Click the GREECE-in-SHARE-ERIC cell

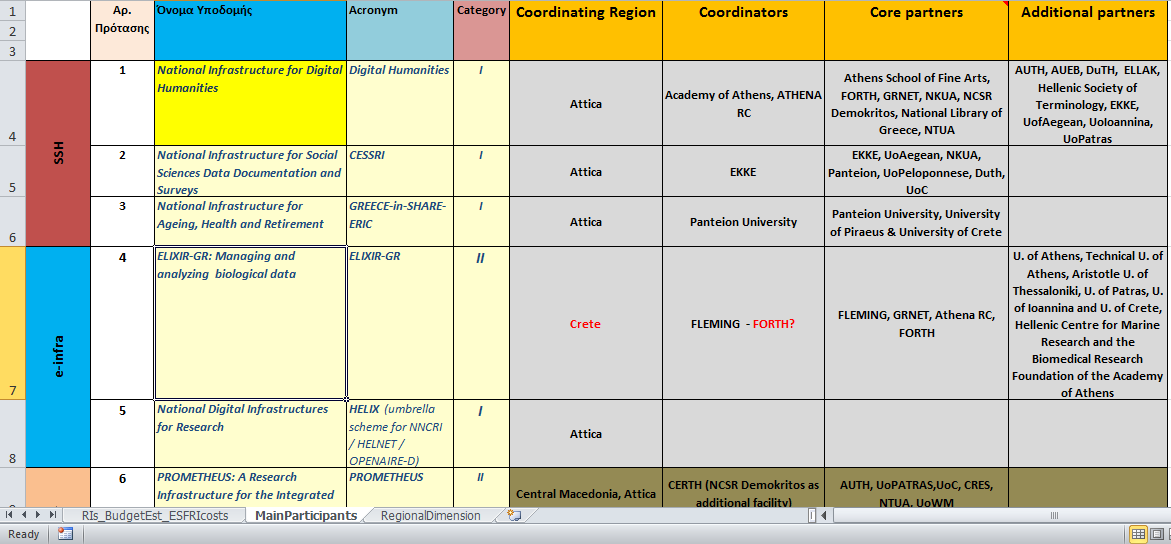[400, 222]
